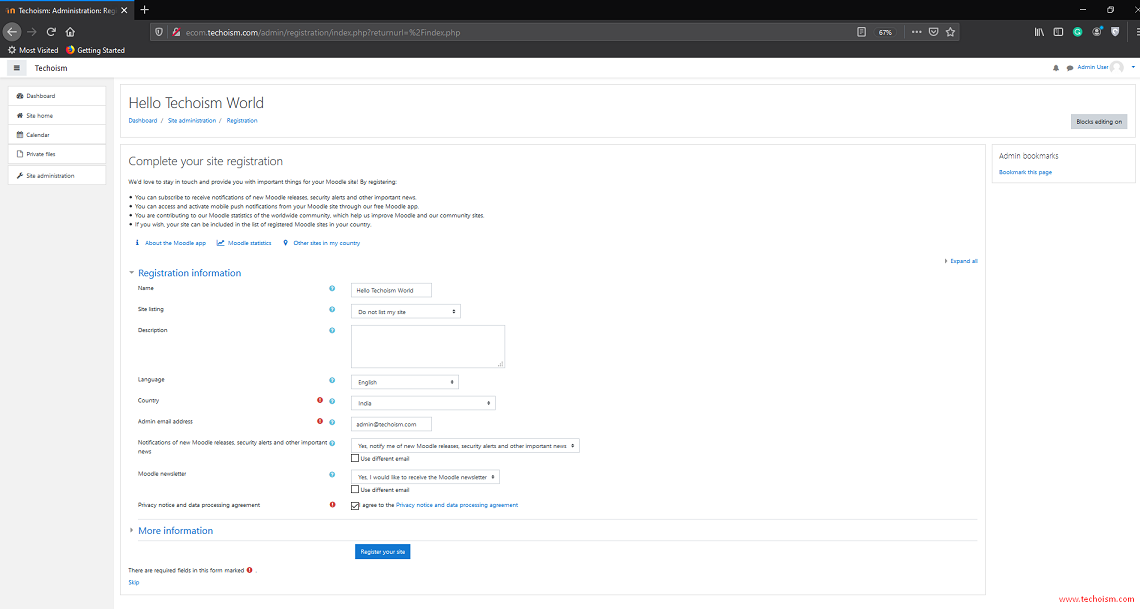Image resolution: width=1140 pixels, height=609 pixels.
Task: Click help icon next to Site listing
Action: point(332,310)
